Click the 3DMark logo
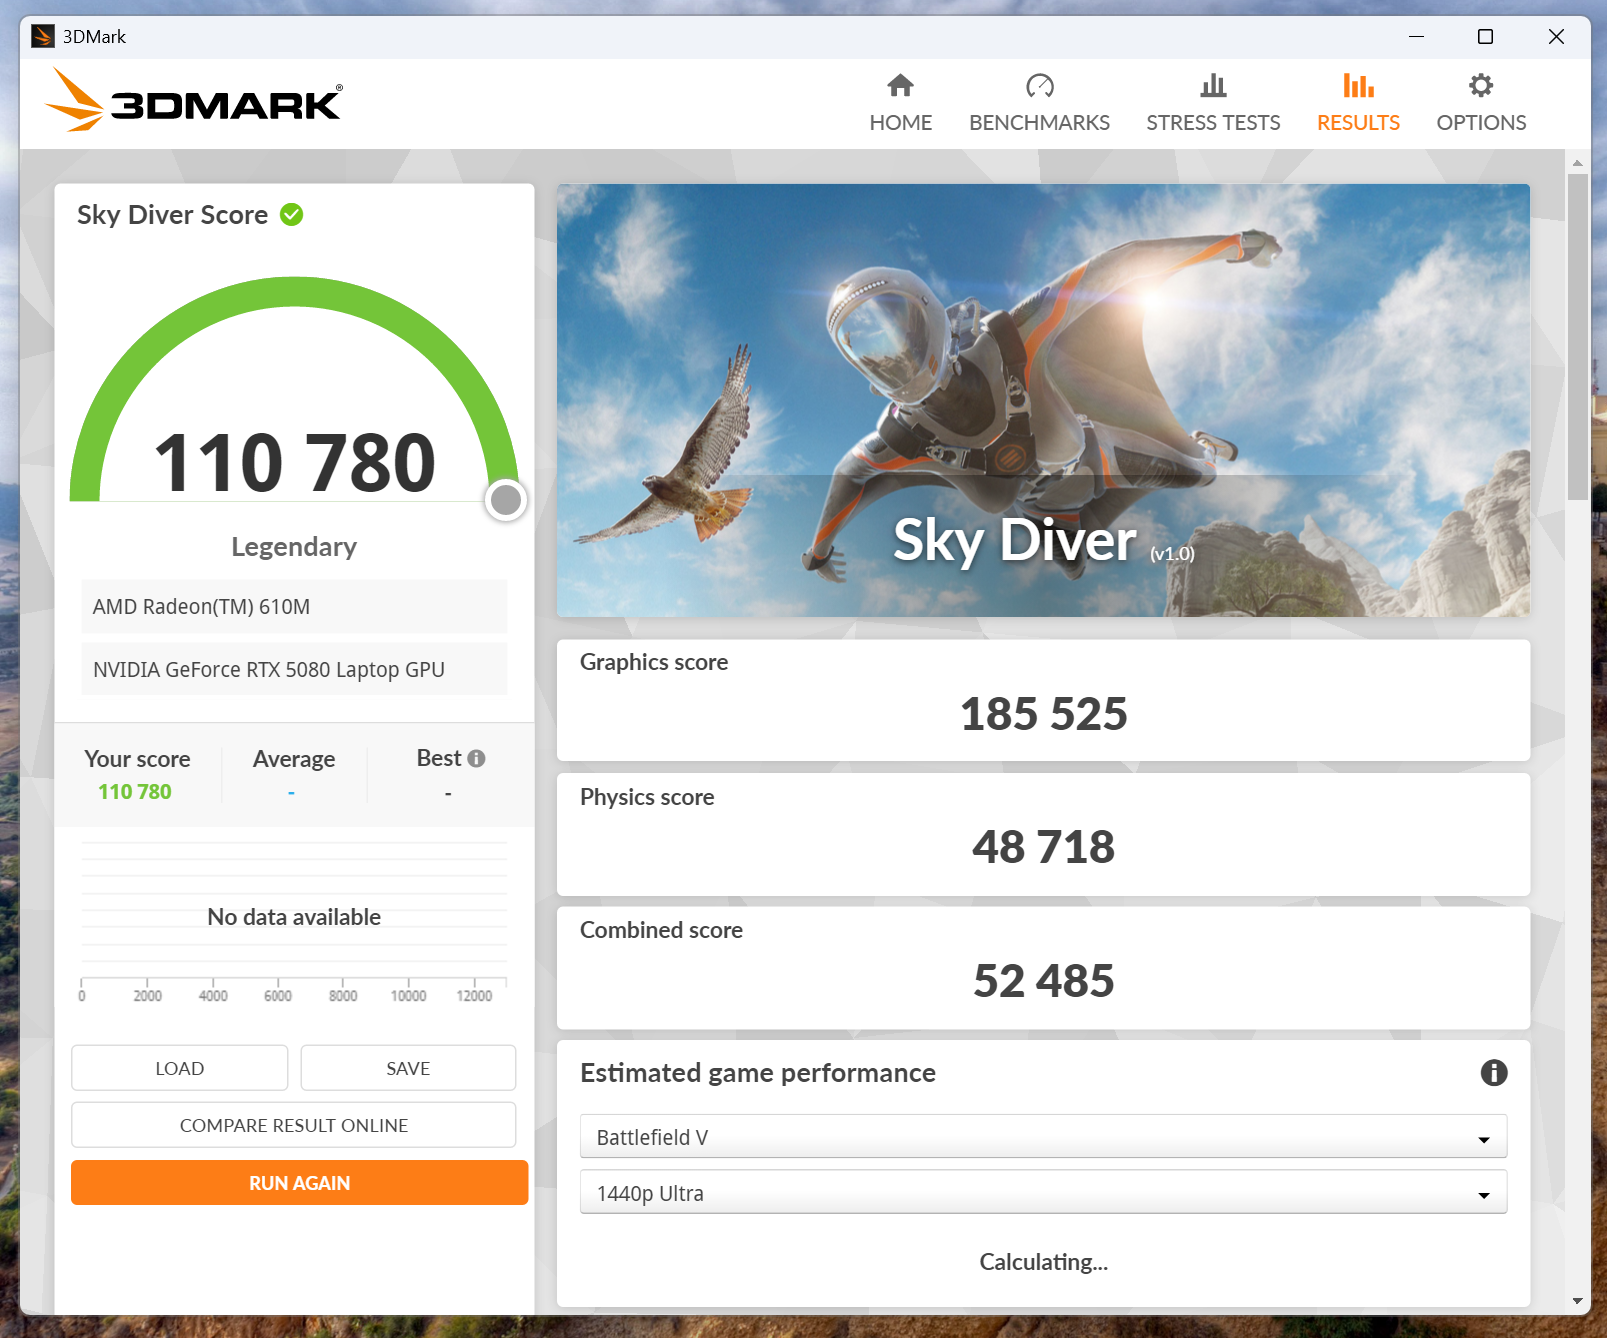The width and height of the screenshot is (1607, 1338). [x=193, y=101]
